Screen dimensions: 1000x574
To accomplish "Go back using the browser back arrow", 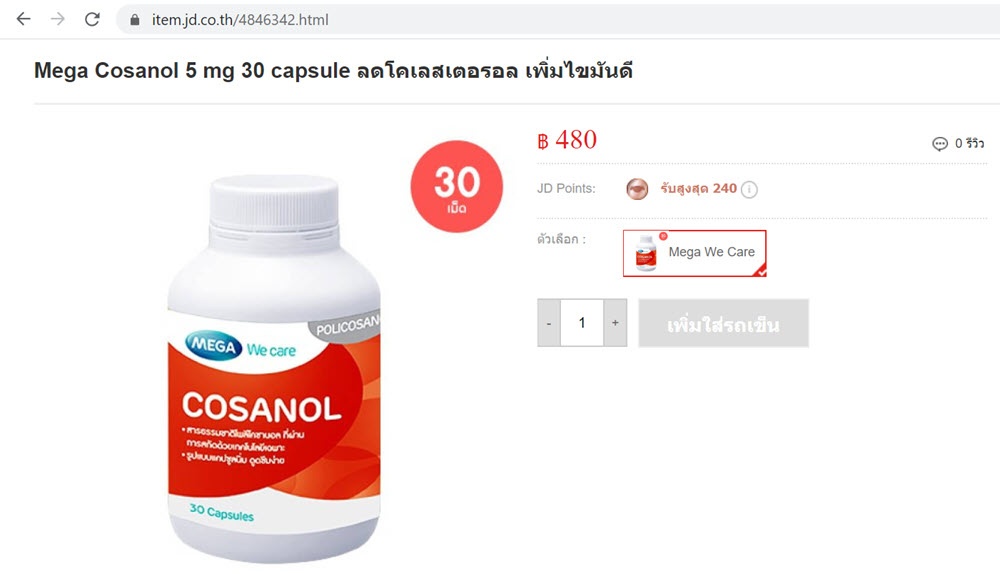I will [24, 19].
